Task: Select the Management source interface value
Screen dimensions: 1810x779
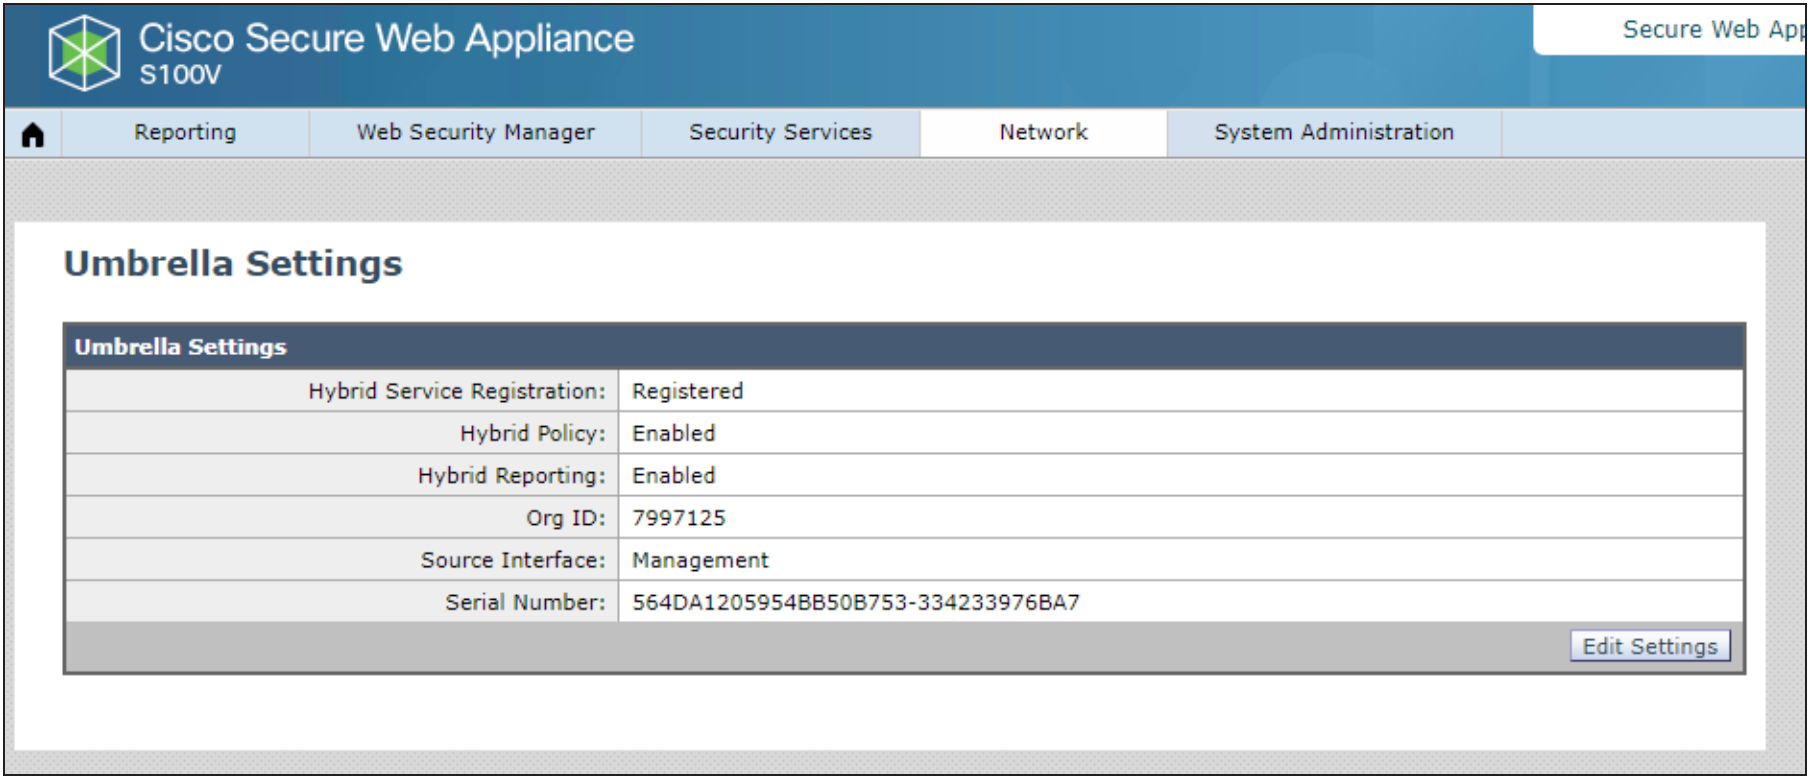Action: click(700, 560)
